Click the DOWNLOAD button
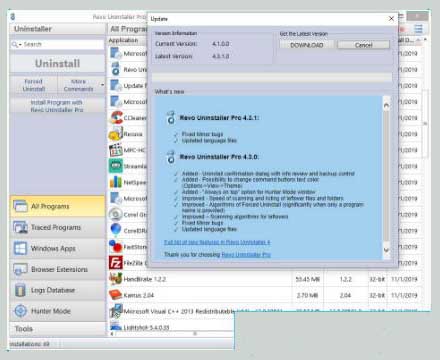Viewport: 440px width, 360px height. coord(307,45)
